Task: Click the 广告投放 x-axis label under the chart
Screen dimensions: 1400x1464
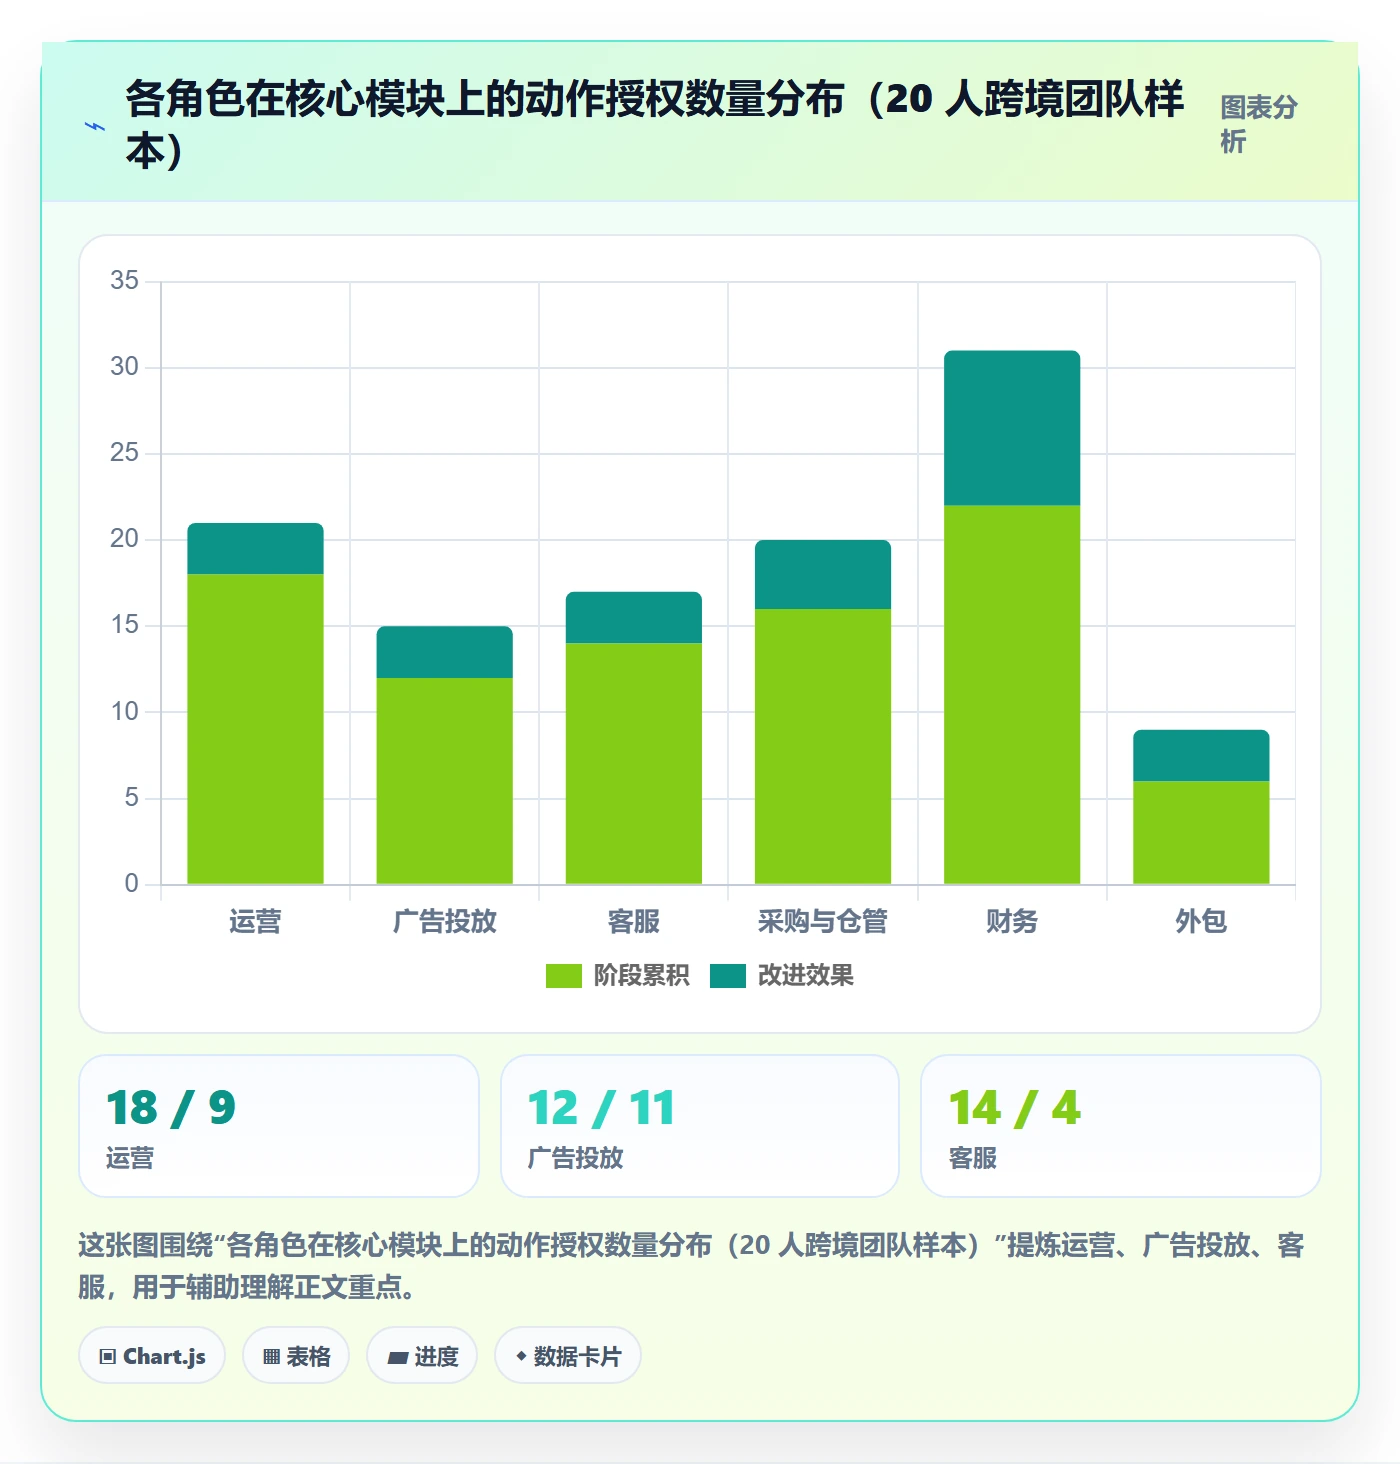Action: point(444,921)
